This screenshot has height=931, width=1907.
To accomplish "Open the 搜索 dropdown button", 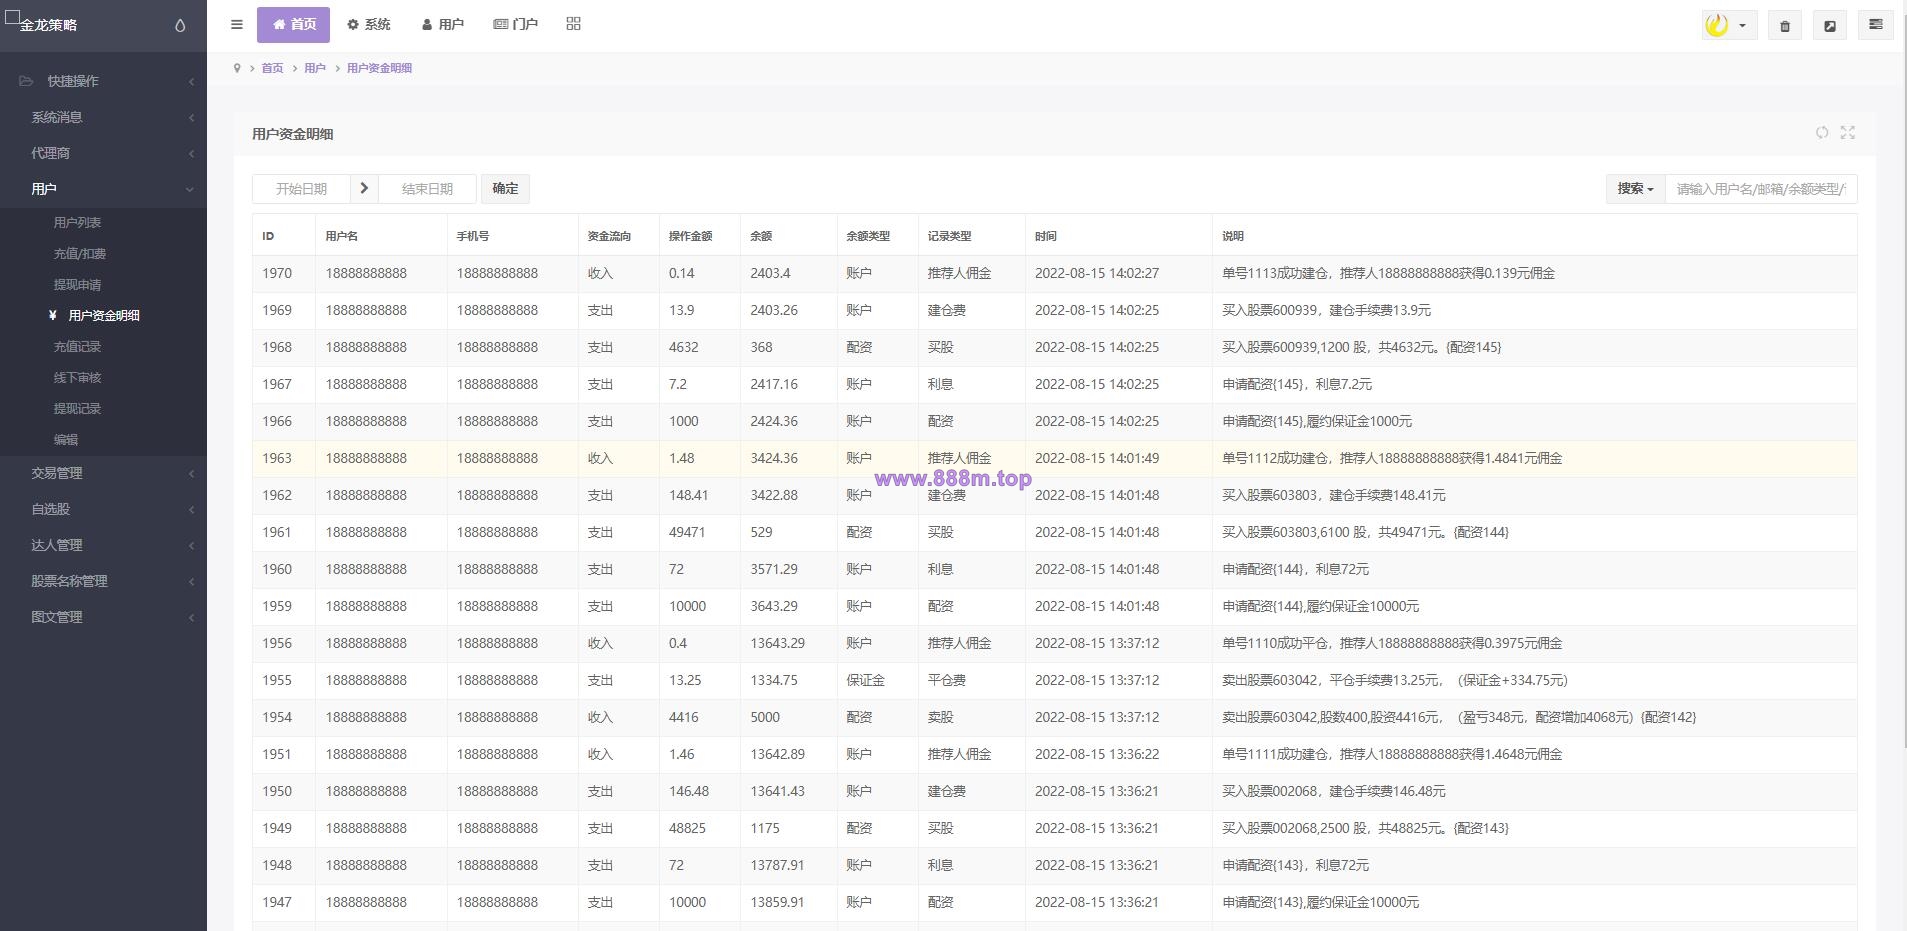I will [1635, 188].
